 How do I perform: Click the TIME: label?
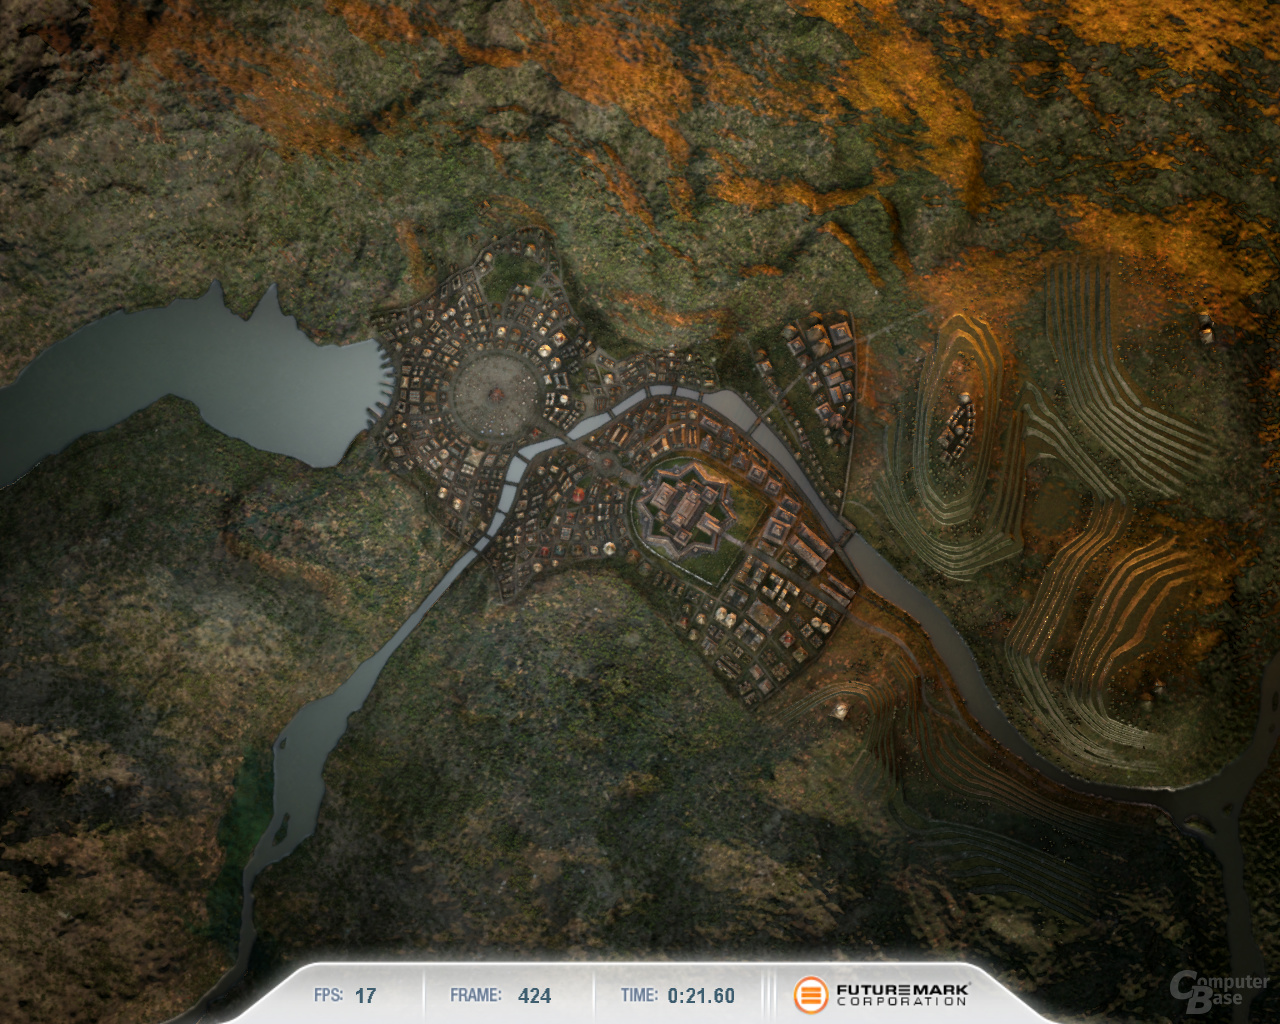(639, 995)
